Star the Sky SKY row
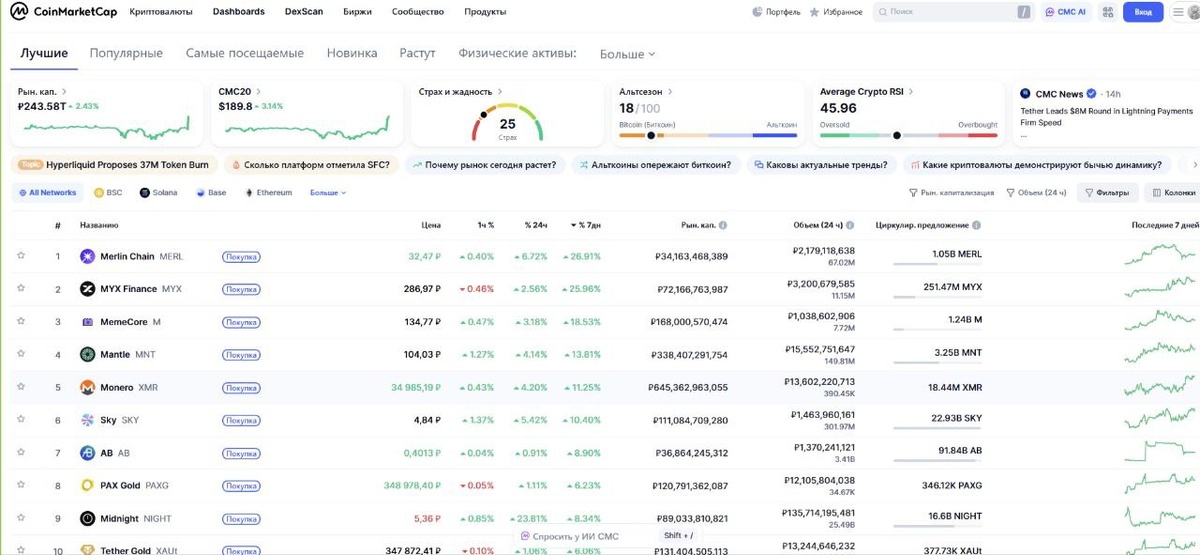This screenshot has width=1200, height=555. [x=20, y=420]
